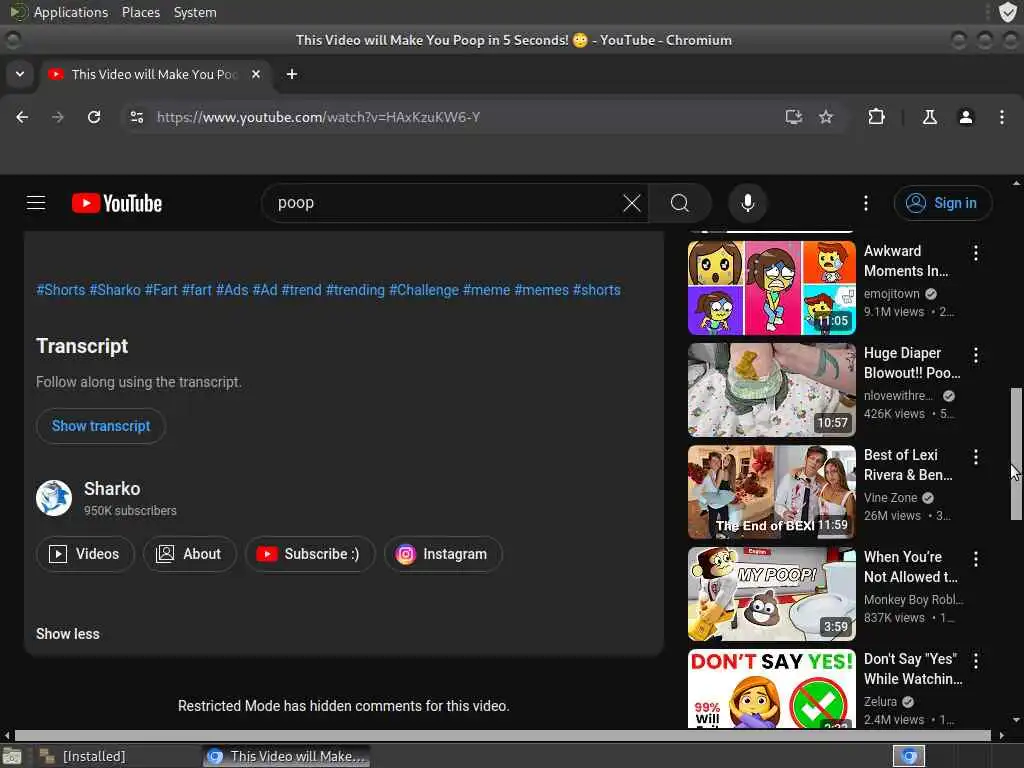This screenshot has height=768, width=1024.
Task: Clear the search box with the X icon
Action: [632, 203]
